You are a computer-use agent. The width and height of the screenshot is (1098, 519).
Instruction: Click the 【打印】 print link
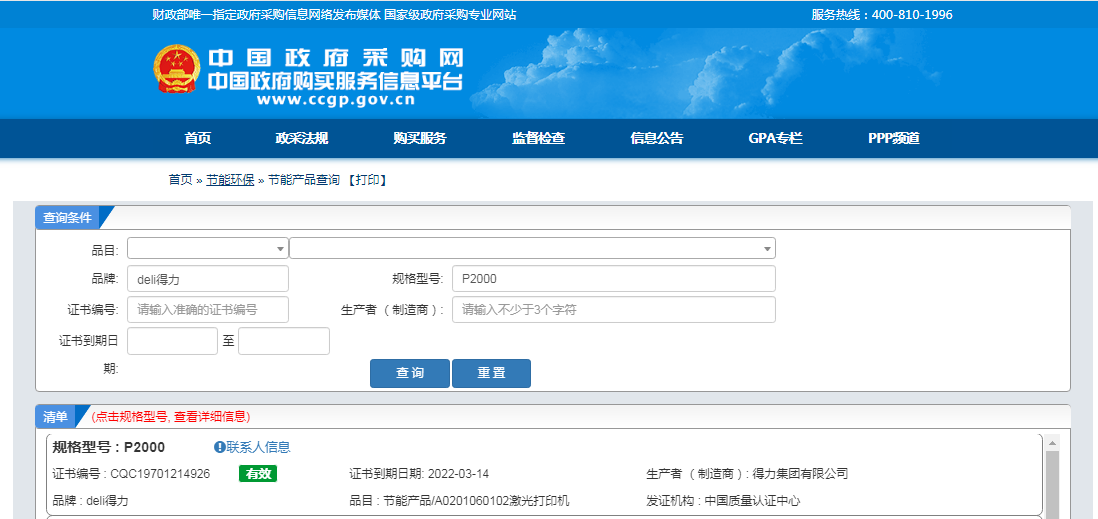(367, 180)
